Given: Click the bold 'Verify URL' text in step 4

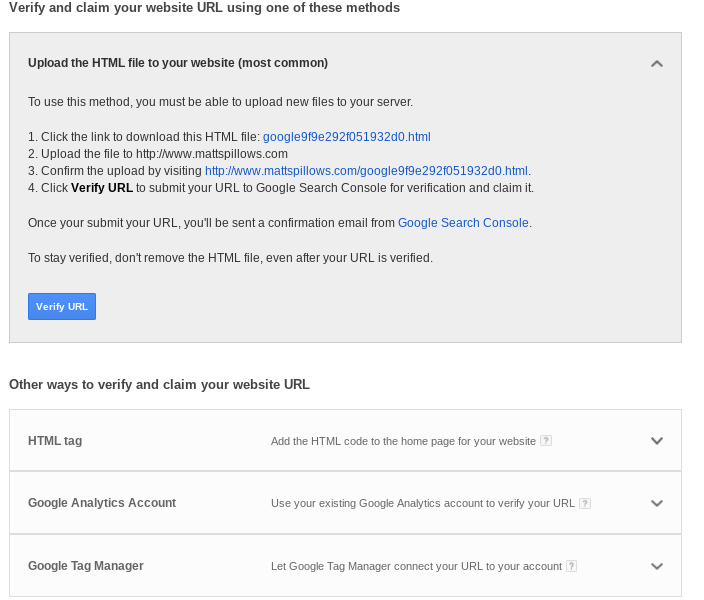Looking at the screenshot, I should pyautogui.click(x=102, y=188).
